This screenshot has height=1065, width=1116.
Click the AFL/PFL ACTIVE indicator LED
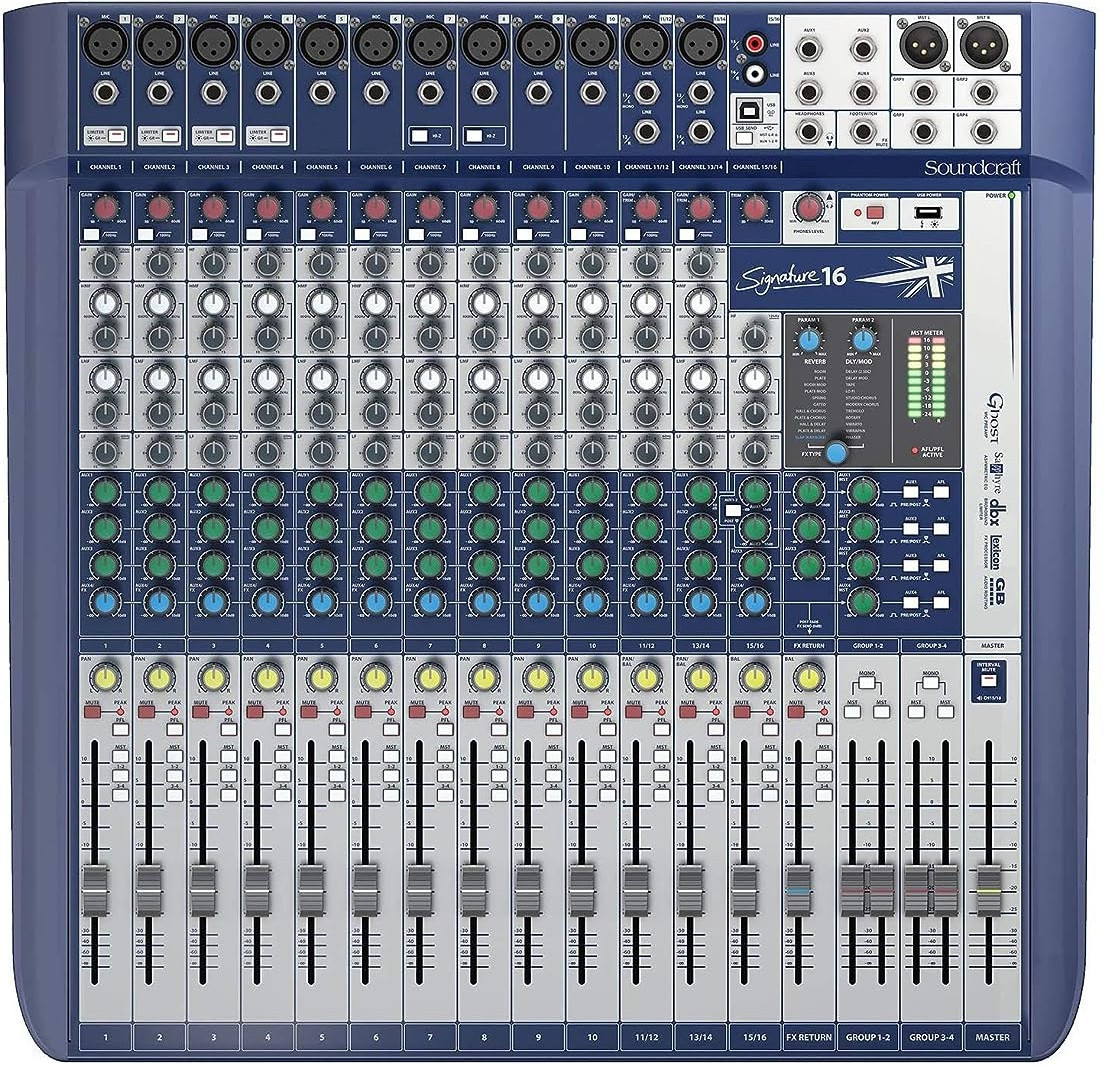(x=915, y=451)
